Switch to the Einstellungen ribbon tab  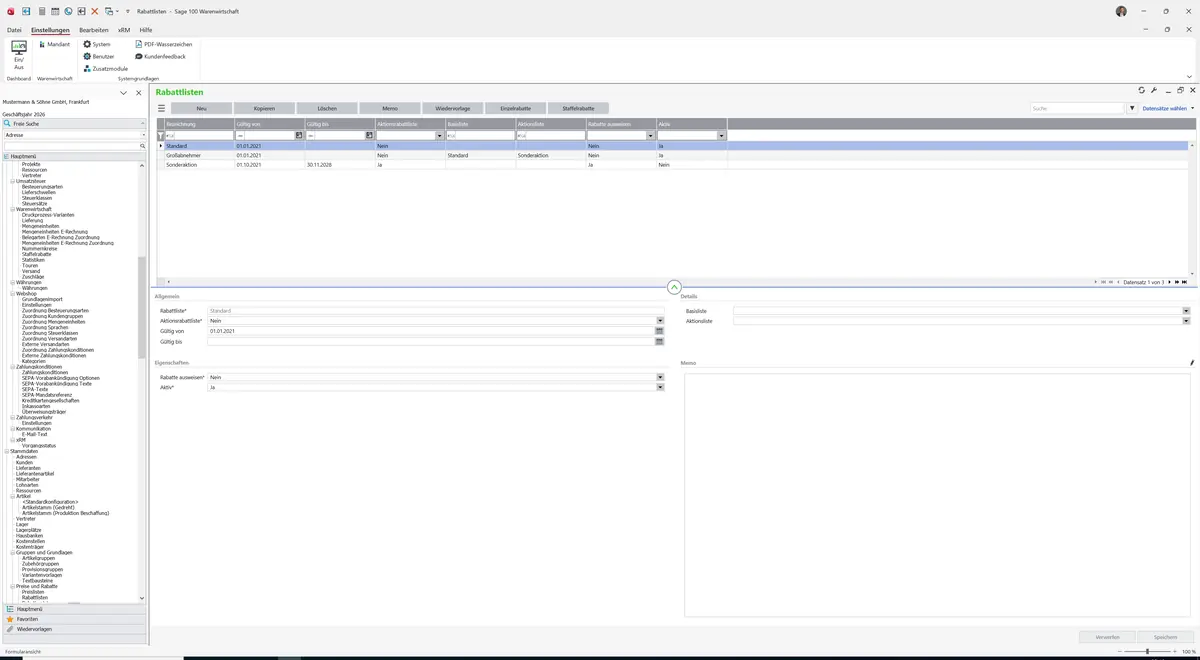(50, 30)
